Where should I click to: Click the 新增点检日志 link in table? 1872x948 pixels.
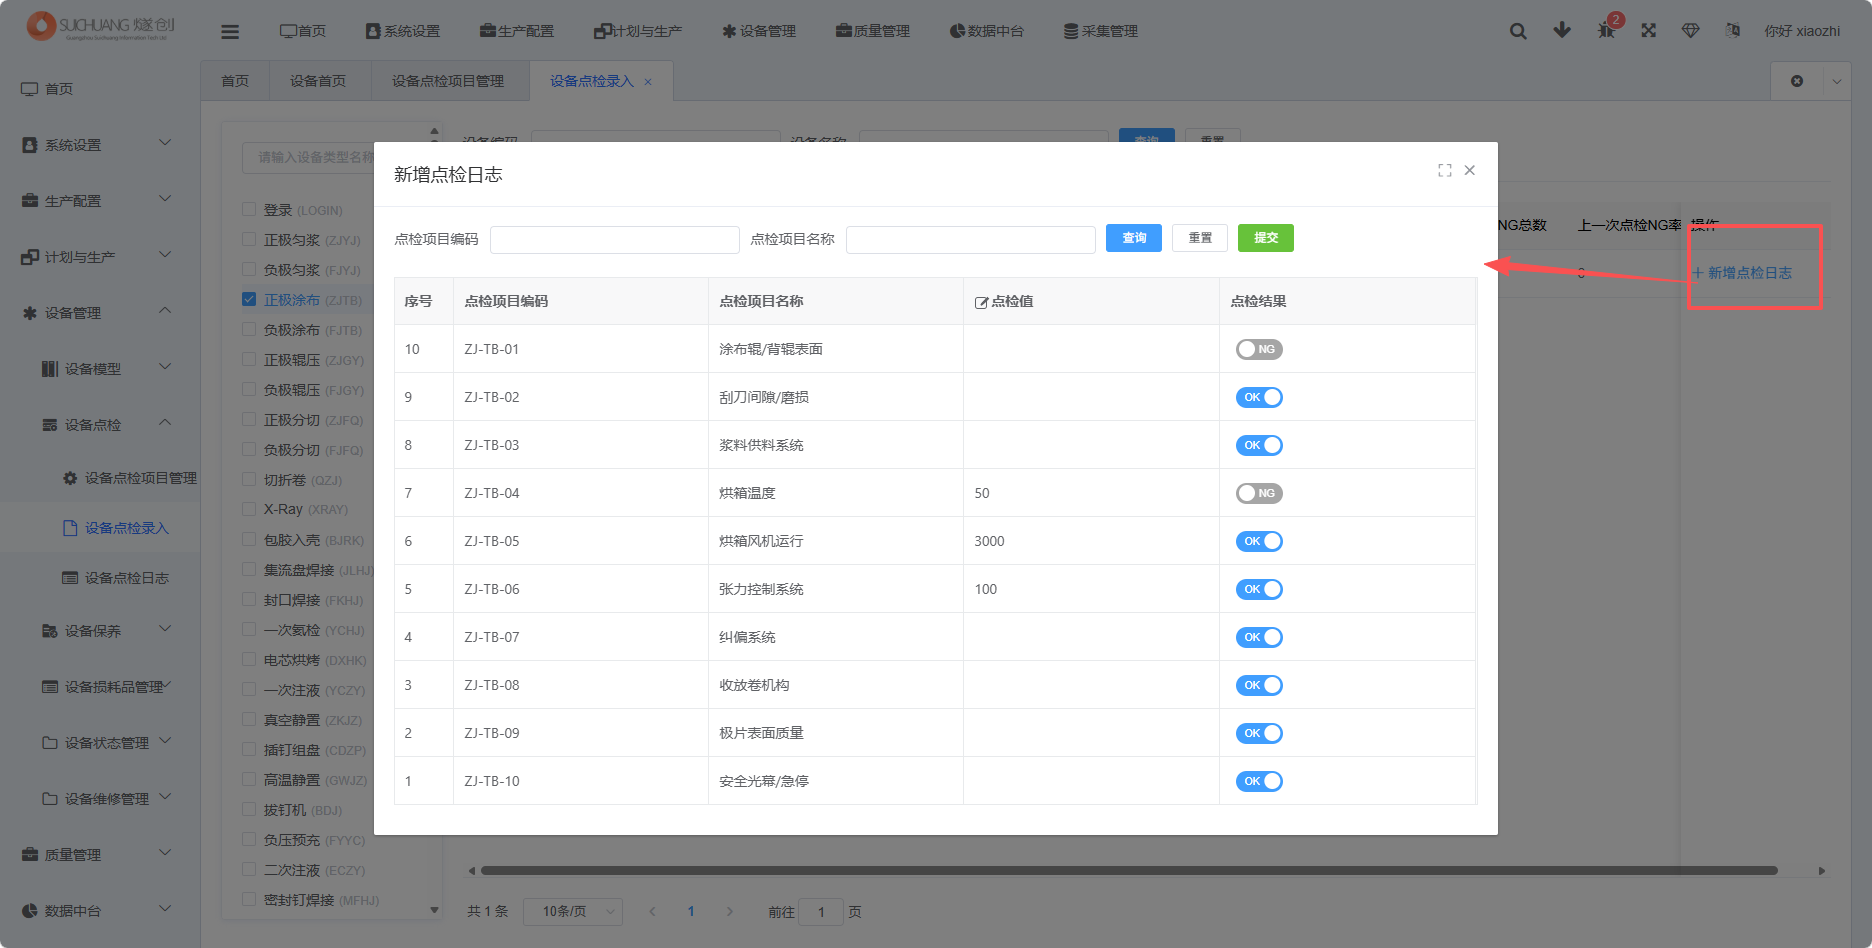1742,273
